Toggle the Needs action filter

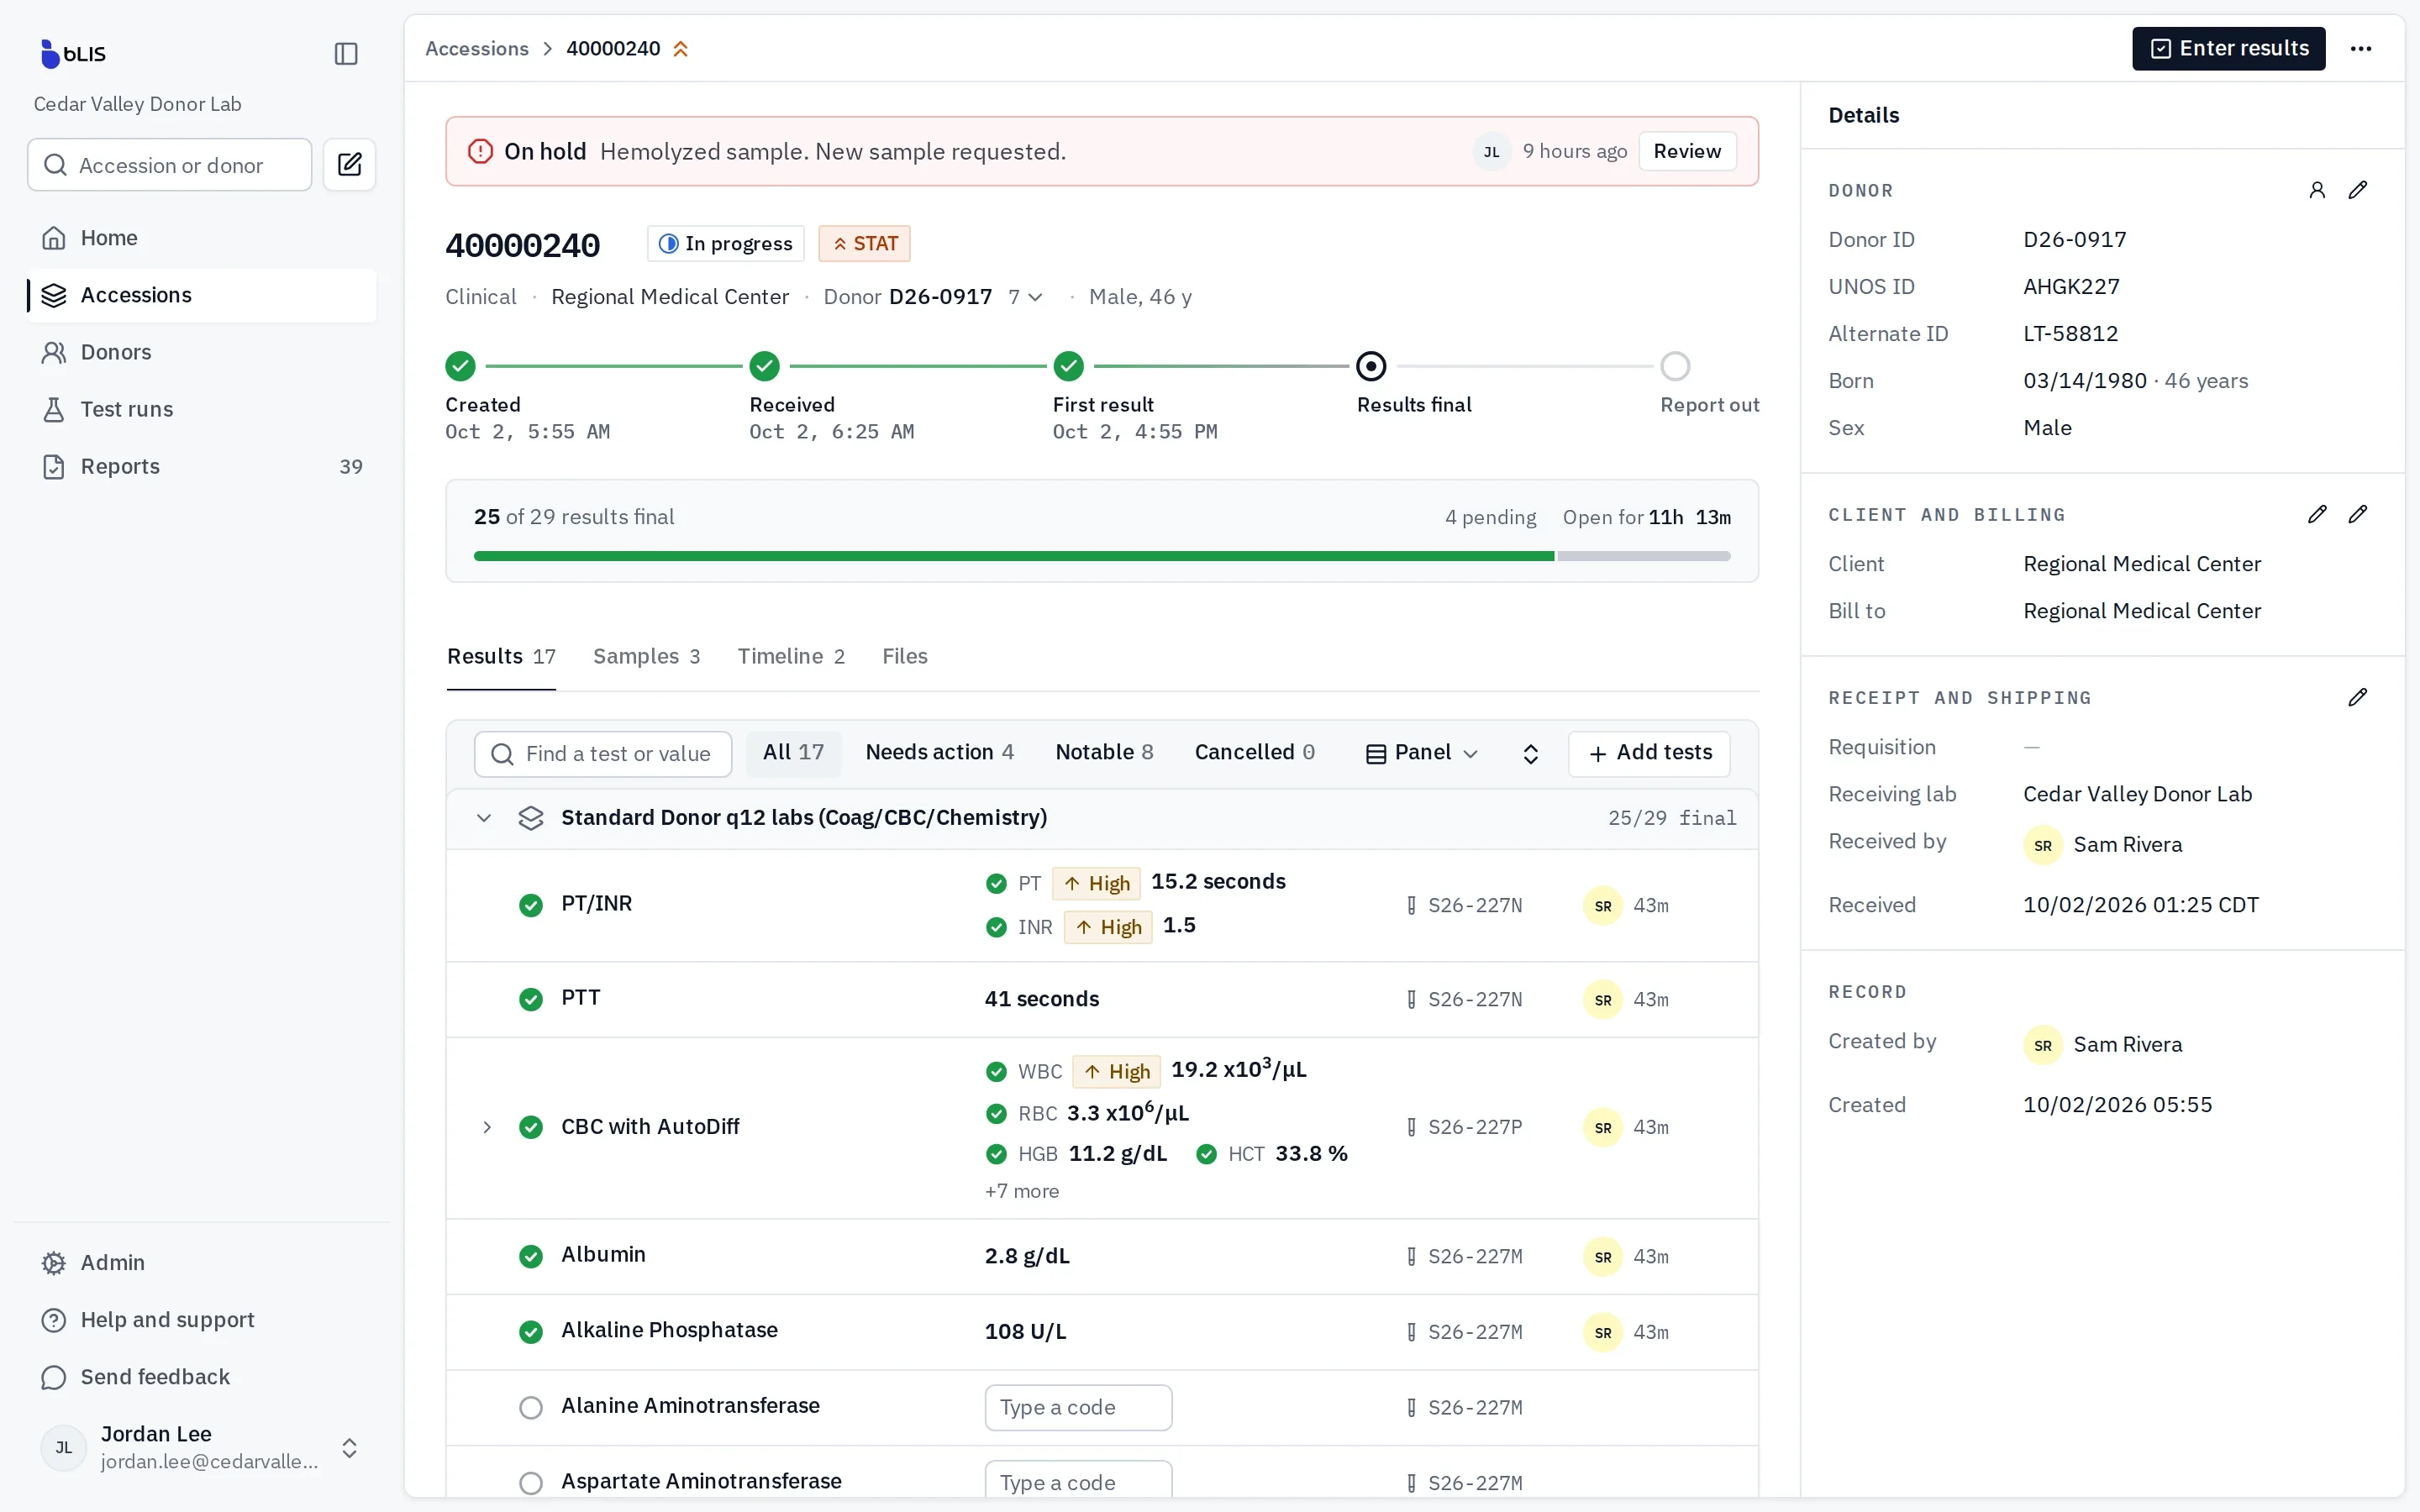tap(939, 752)
